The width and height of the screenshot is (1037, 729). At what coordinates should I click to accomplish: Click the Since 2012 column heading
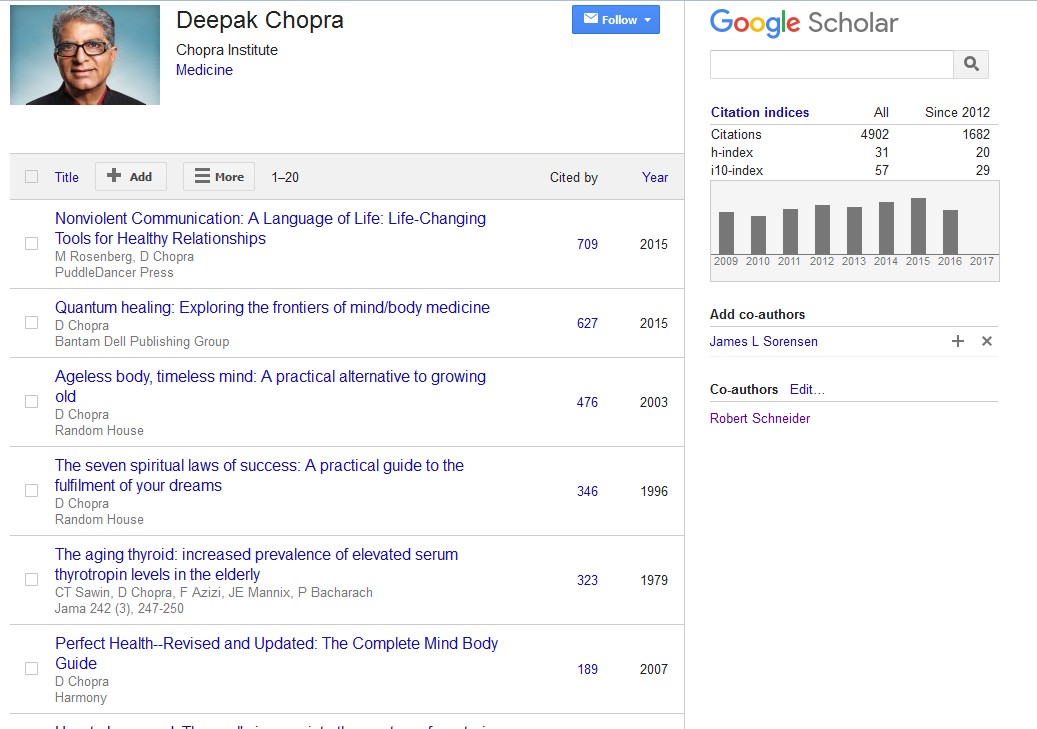957,112
